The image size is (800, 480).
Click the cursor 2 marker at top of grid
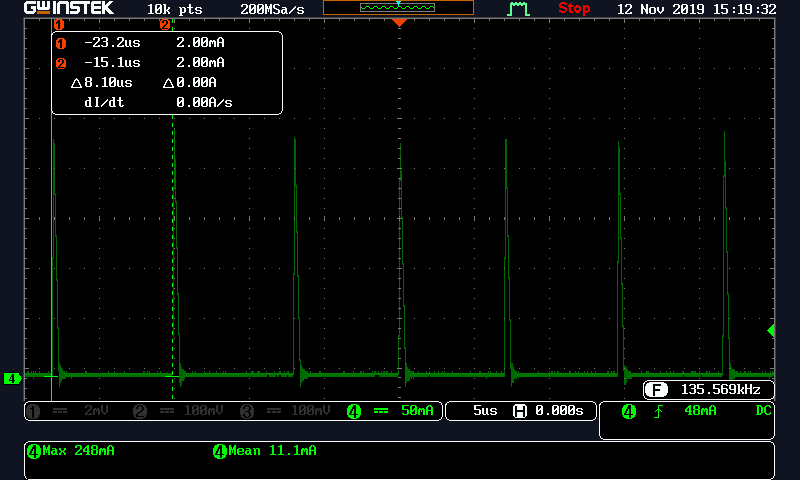(165, 24)
